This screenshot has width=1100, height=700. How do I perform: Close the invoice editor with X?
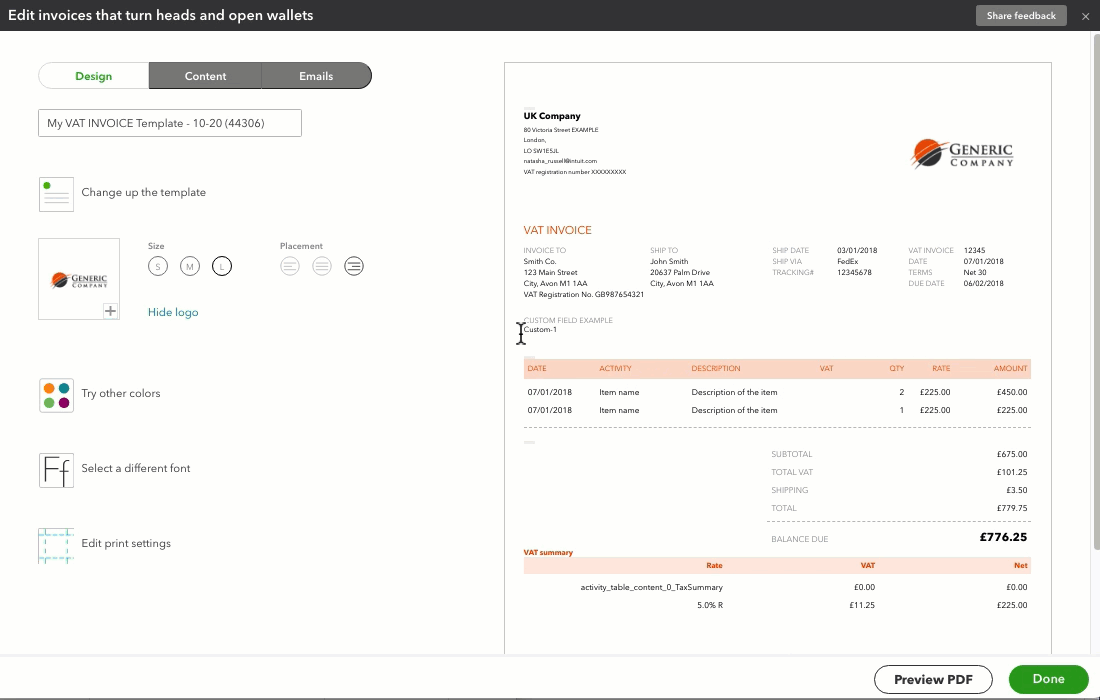1085,16
